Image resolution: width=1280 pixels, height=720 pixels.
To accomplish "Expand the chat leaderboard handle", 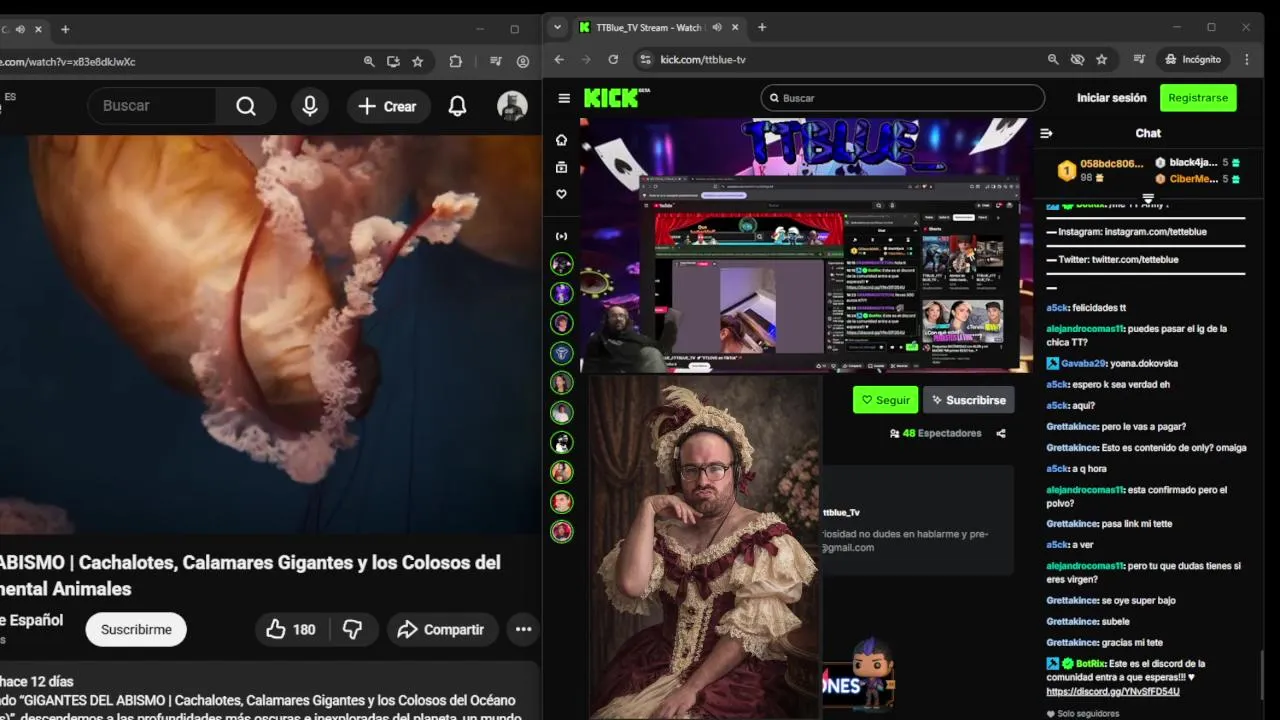I will 1148,198.
